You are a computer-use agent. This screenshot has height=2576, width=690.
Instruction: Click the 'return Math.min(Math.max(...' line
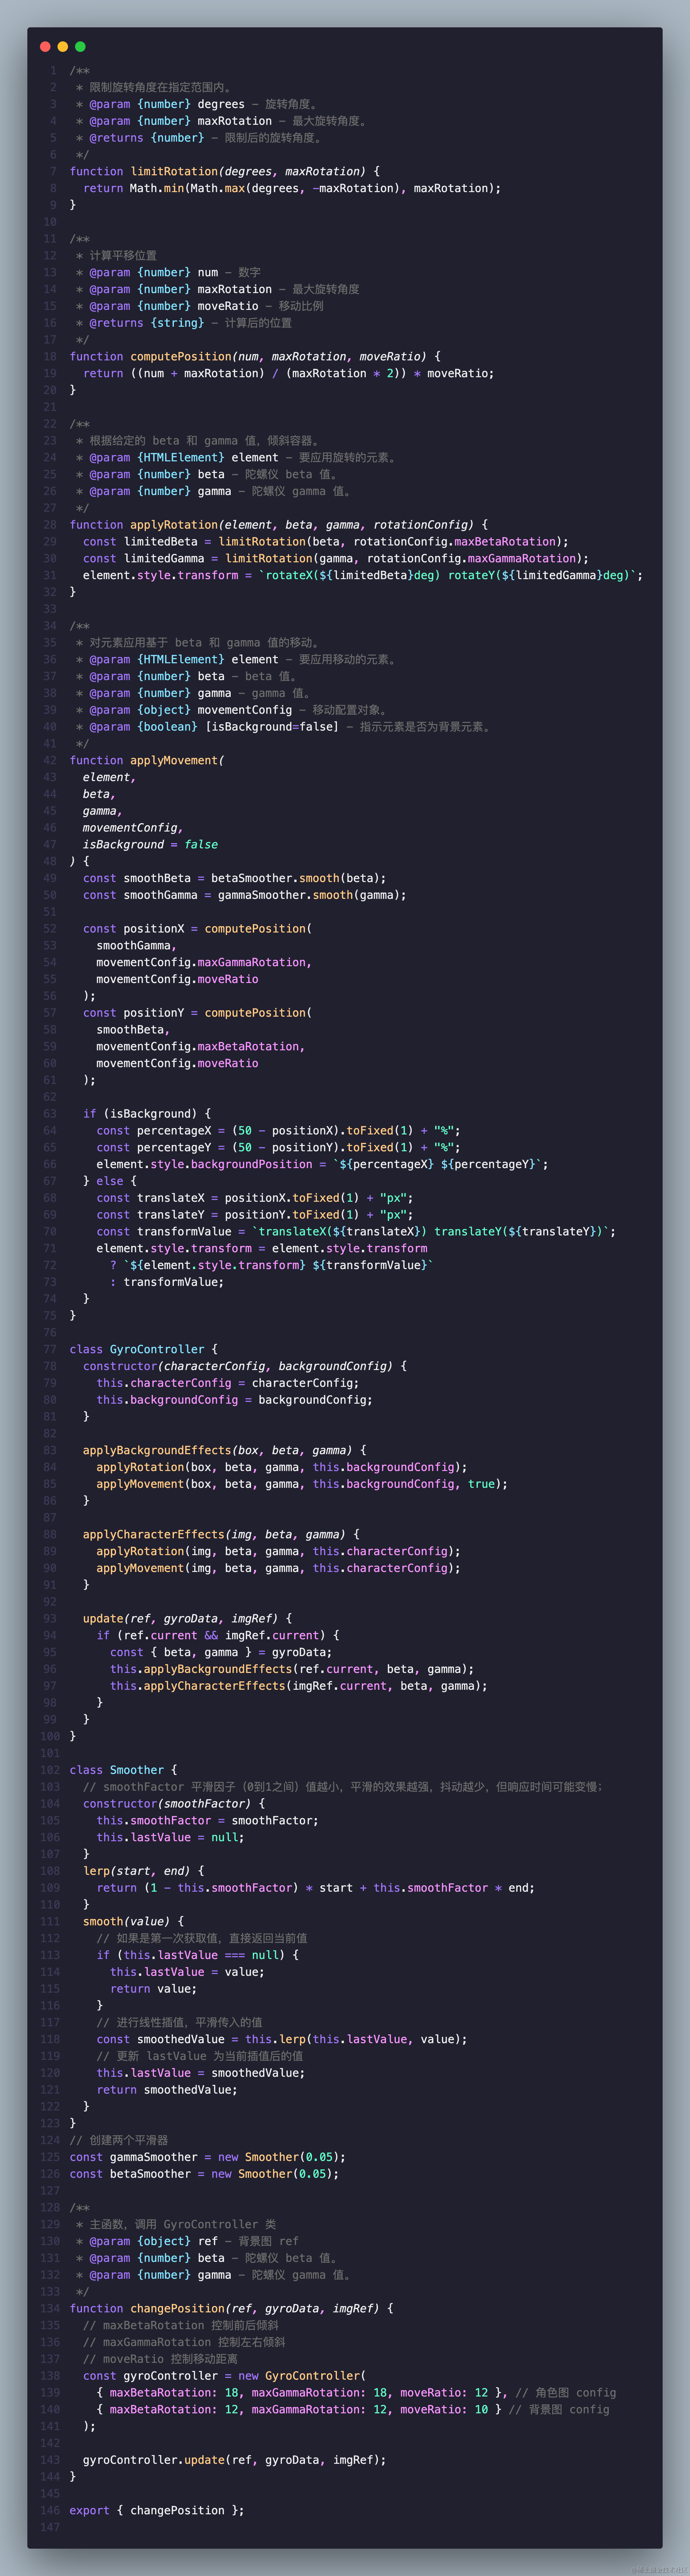coord(292,188)
